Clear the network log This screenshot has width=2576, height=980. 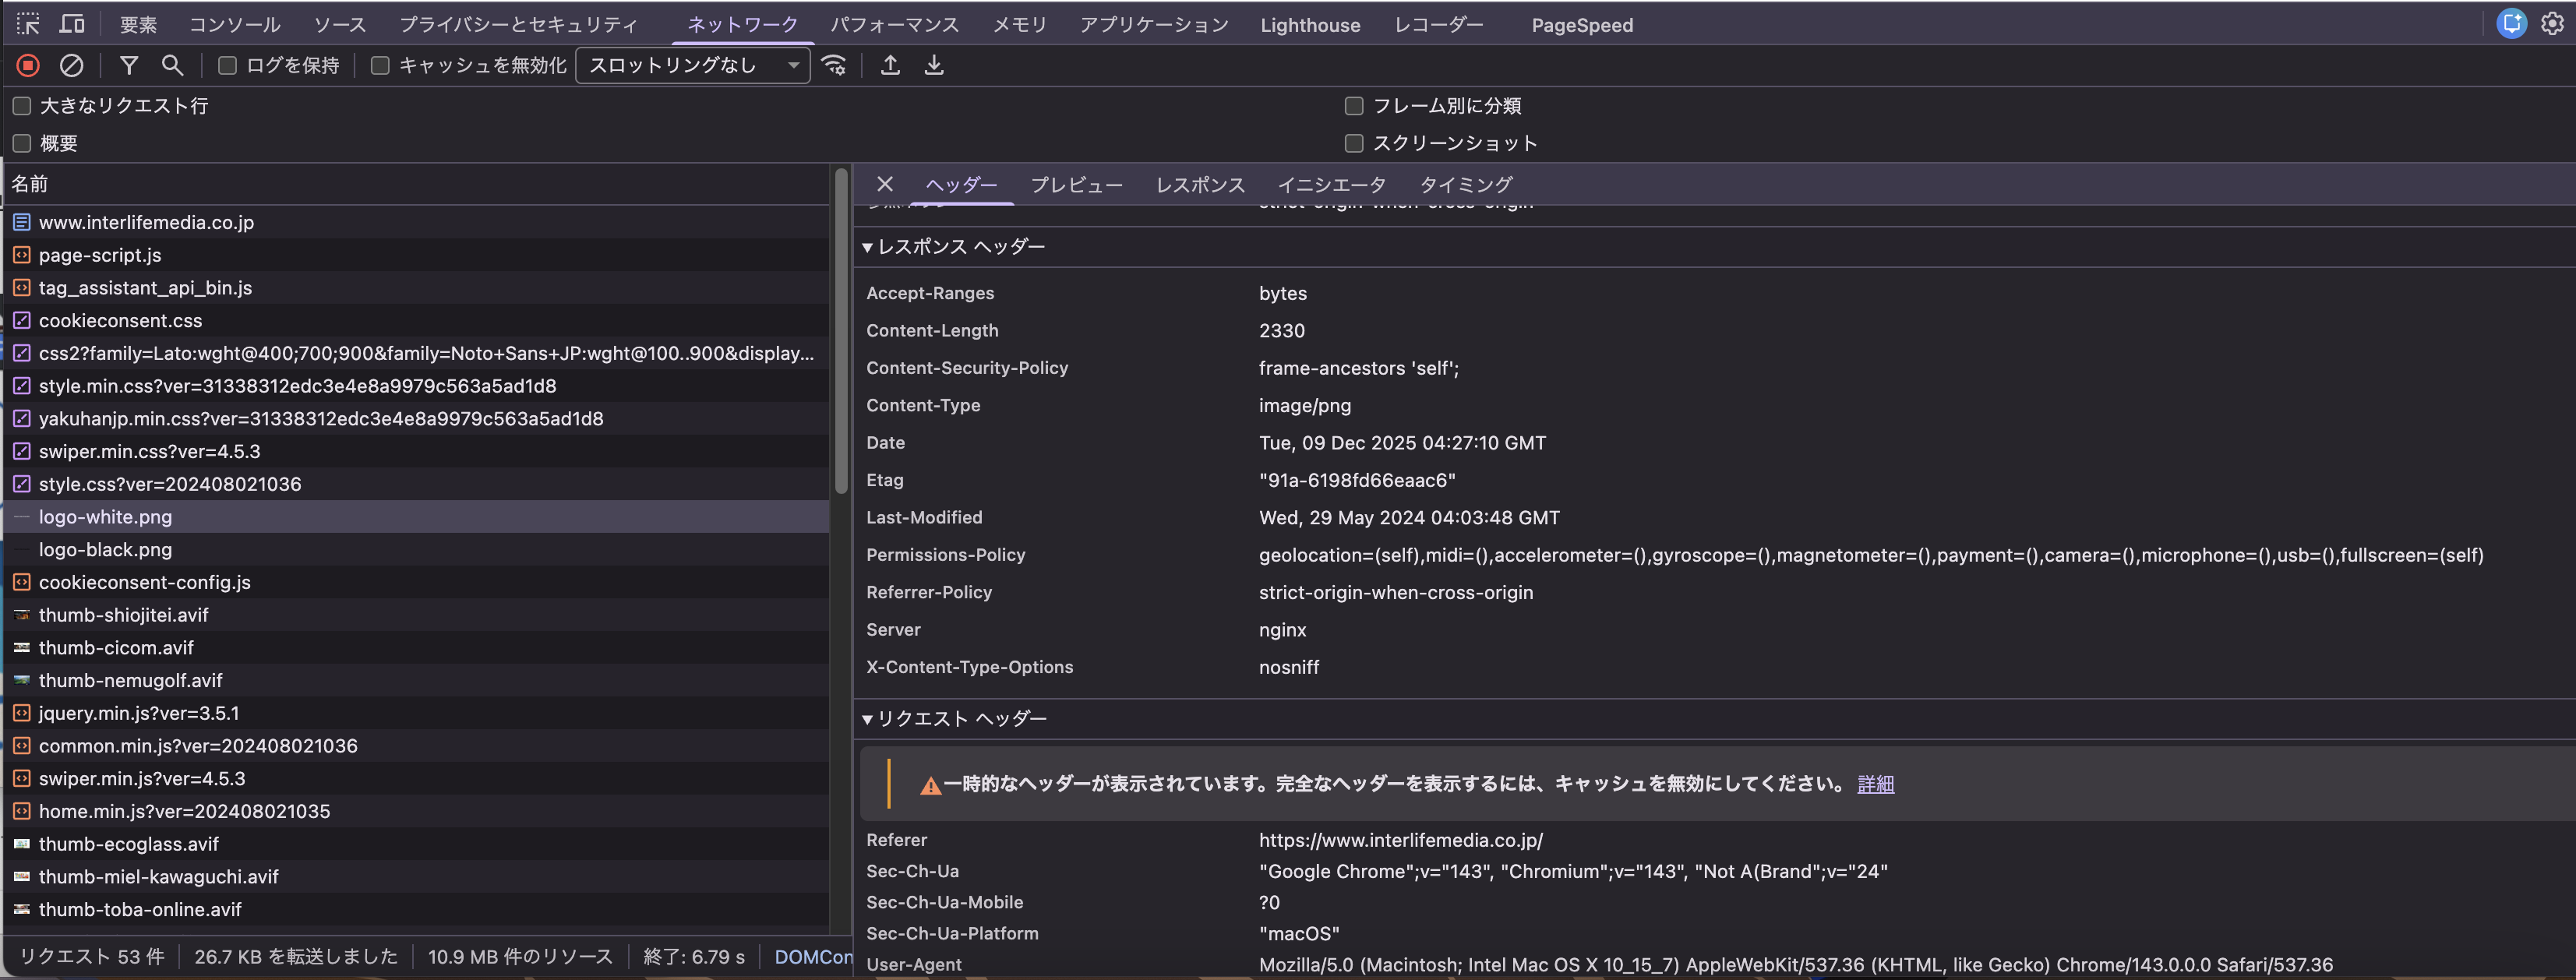71,65
